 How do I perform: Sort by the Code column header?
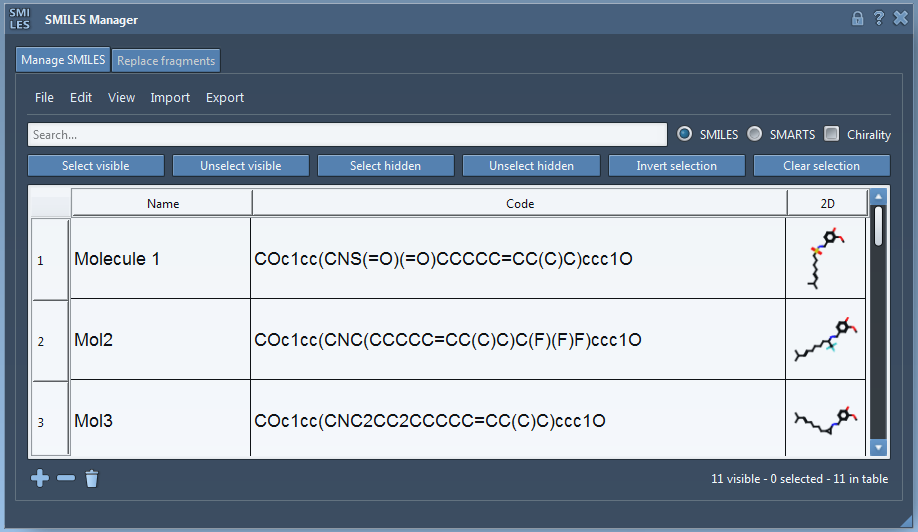[520, 203]
